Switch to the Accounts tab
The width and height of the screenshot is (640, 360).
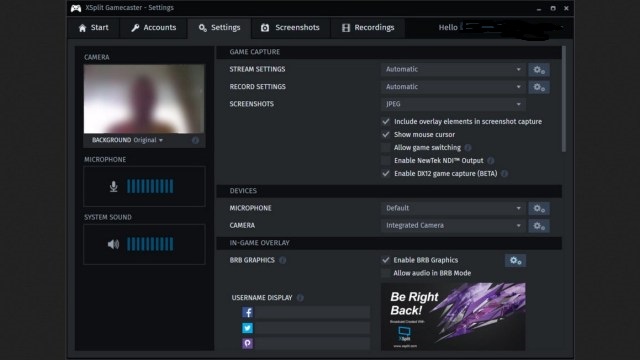point(154,28)
